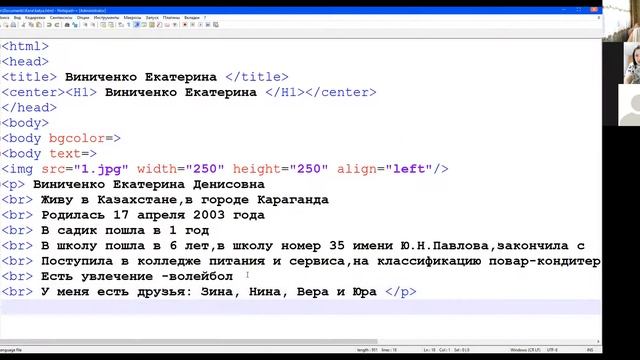Click the <center><H1> heading line
Screen dimensions: 640x360
point(189,92)
